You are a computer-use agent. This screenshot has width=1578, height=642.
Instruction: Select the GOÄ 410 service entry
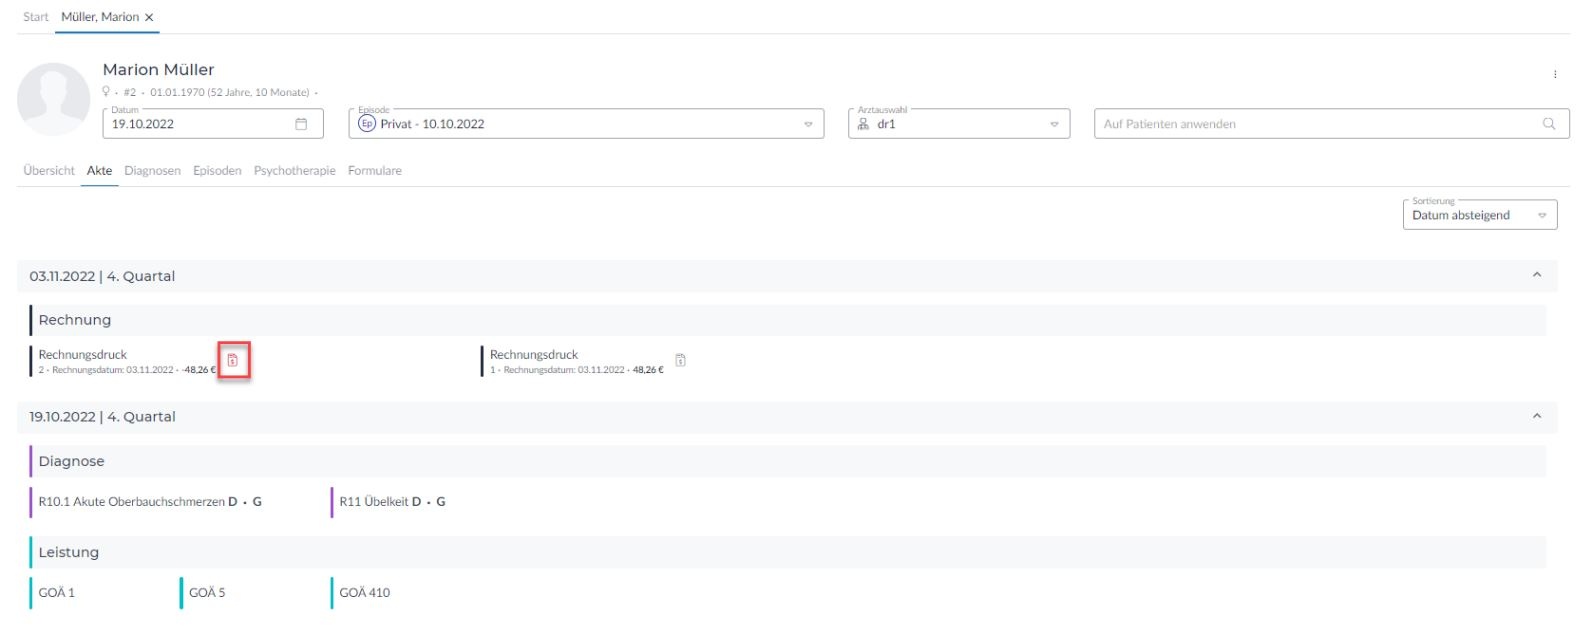pyautogui.click(x=364, y=593)
